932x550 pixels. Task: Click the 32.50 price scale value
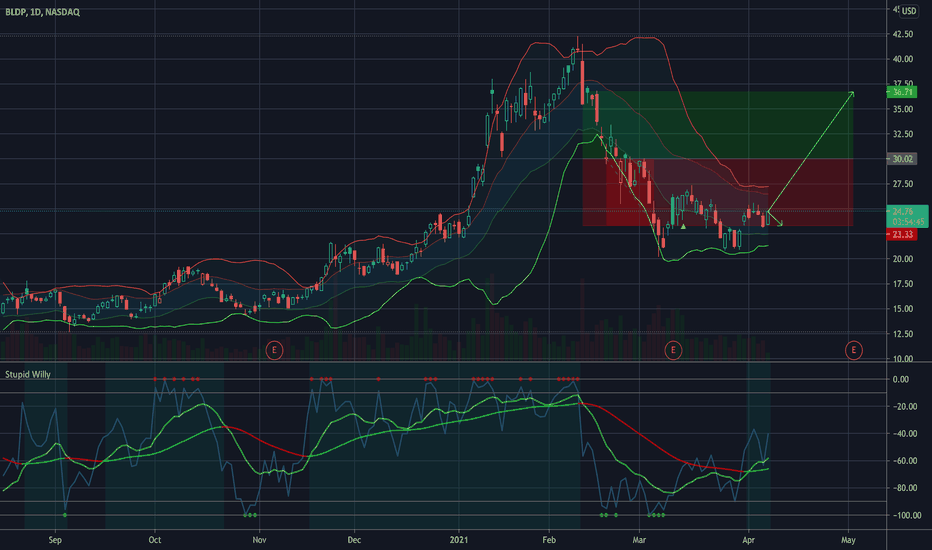pyautogui.click(x=902, y=134)
